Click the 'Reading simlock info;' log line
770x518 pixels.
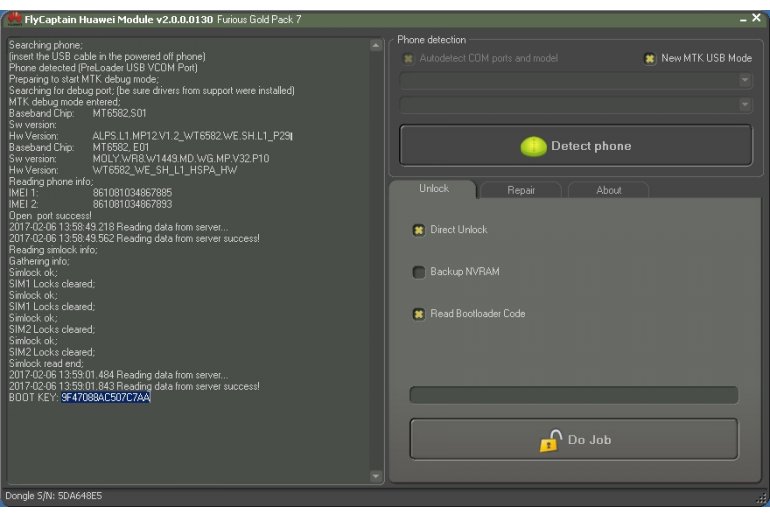tap(53, 249)
